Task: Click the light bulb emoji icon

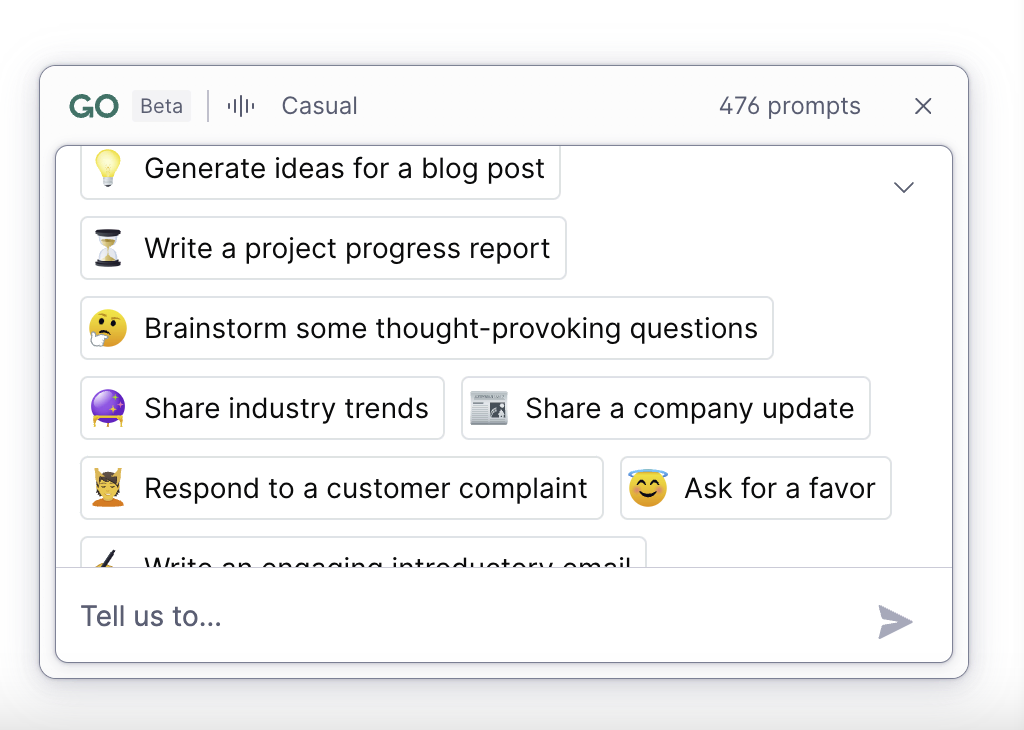Action: [108, 168]
